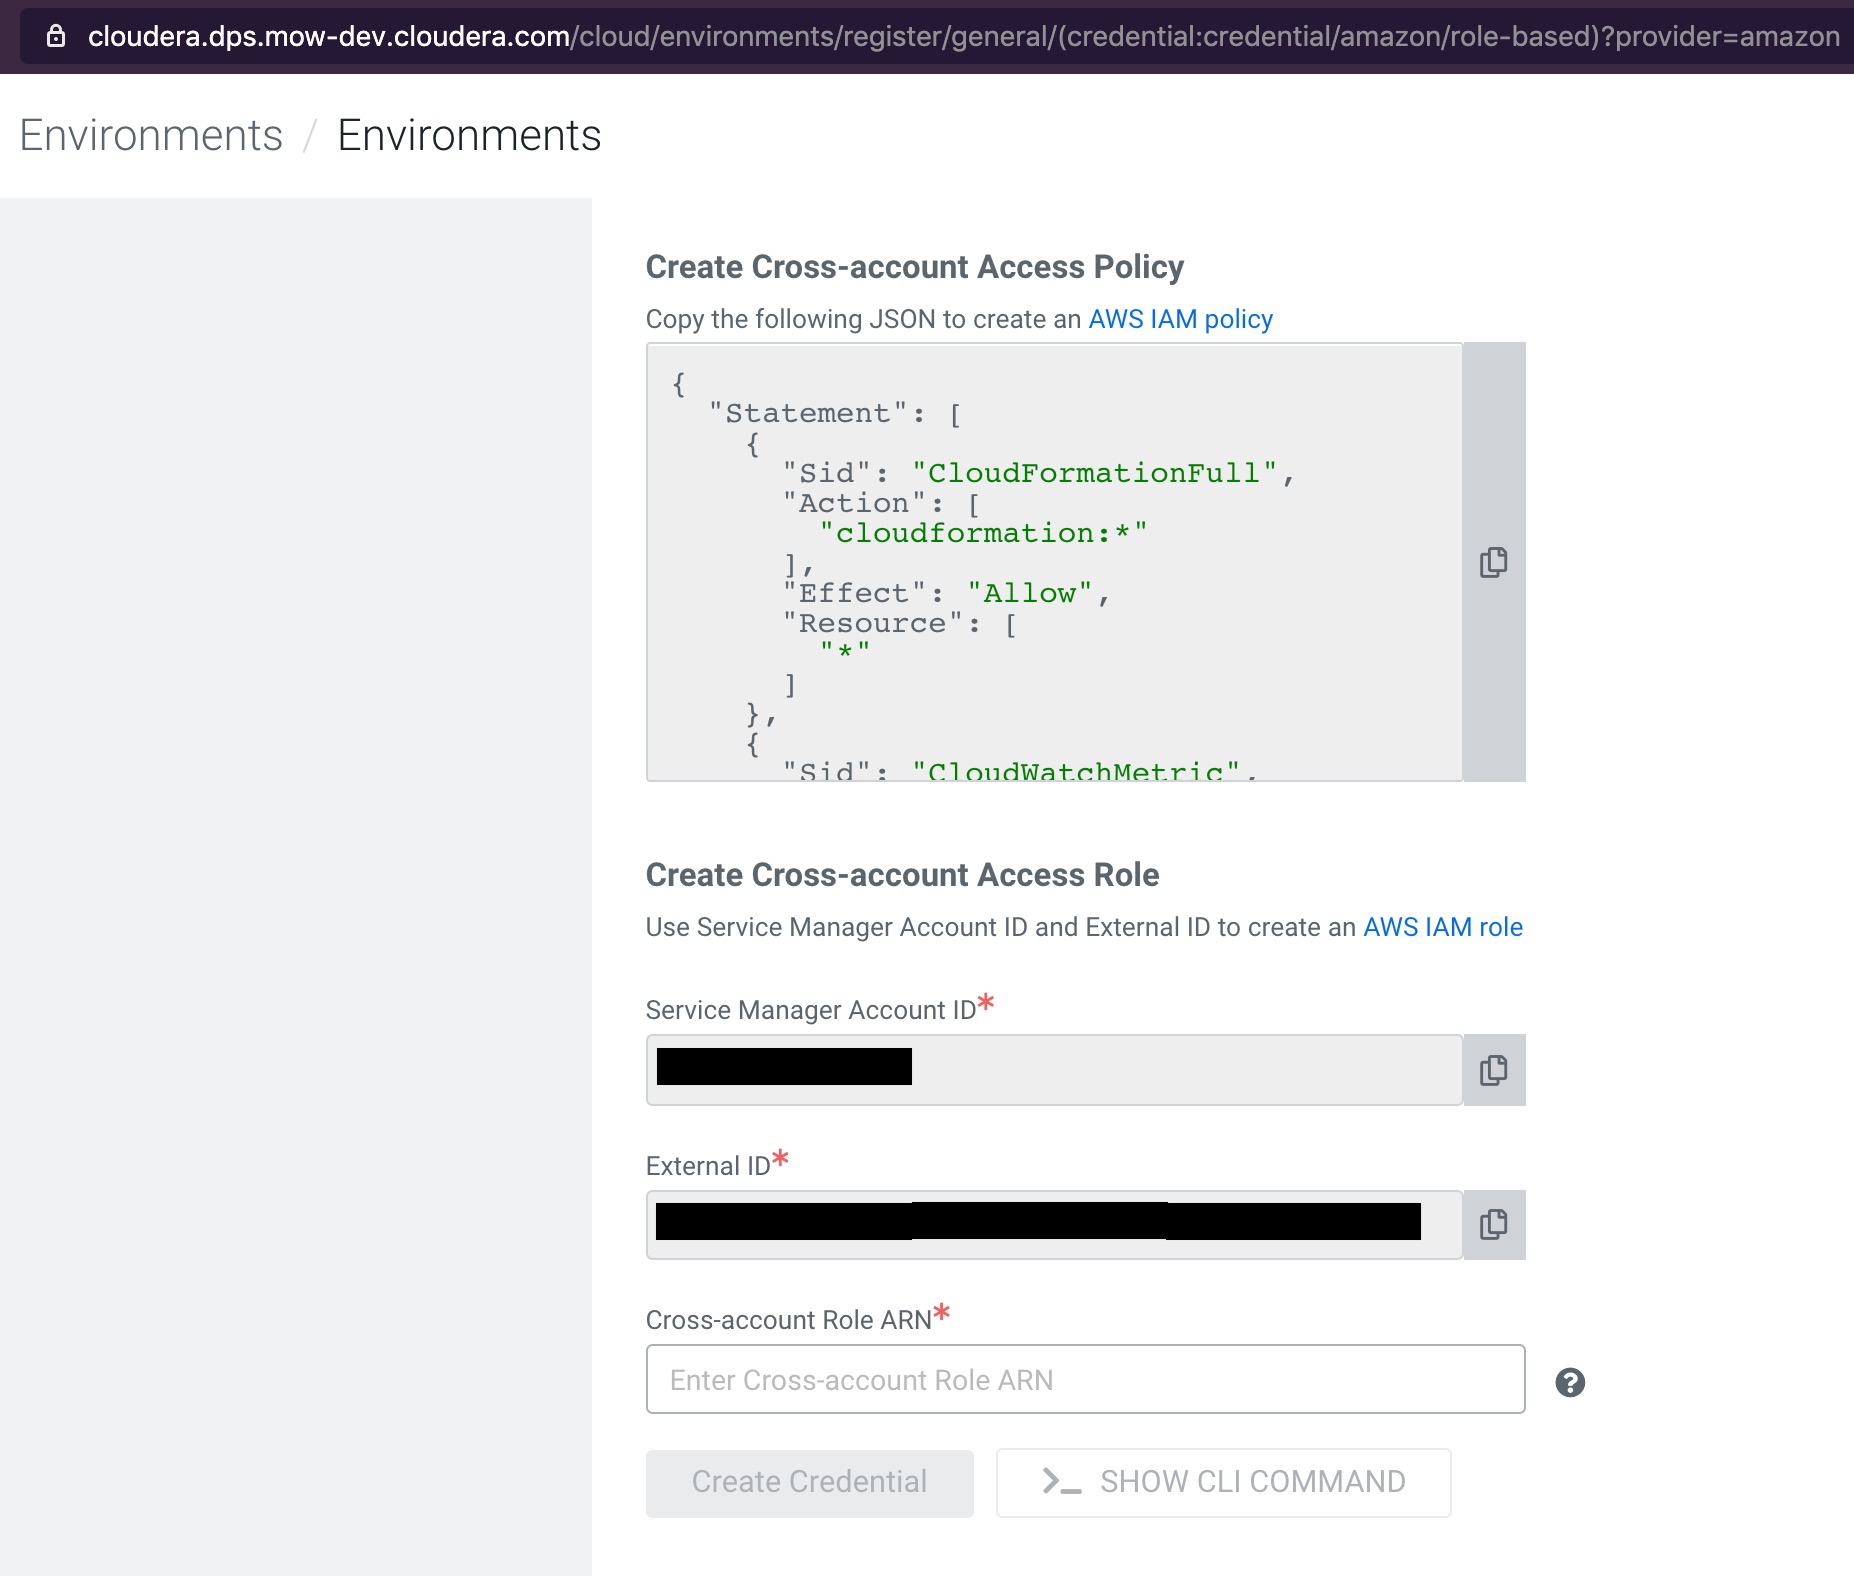Click the External ID field
Screen dimensions: 1854x1576
point(1054,1224)
